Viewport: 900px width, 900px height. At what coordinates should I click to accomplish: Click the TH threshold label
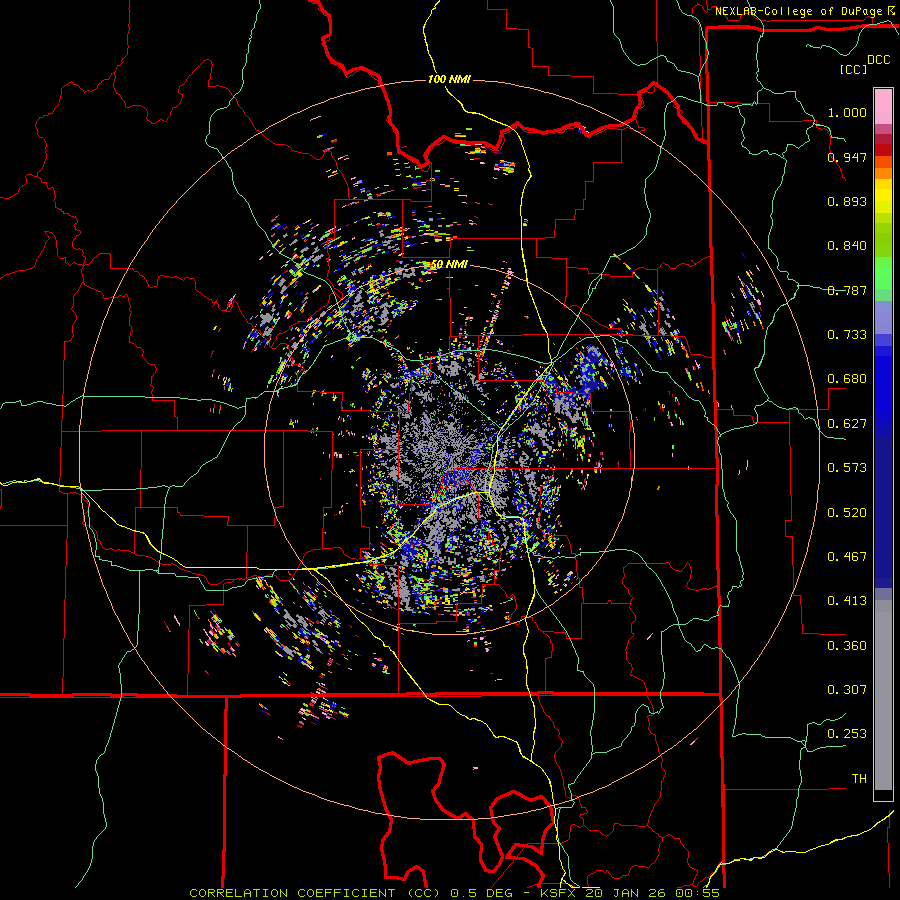coord(859,779)
